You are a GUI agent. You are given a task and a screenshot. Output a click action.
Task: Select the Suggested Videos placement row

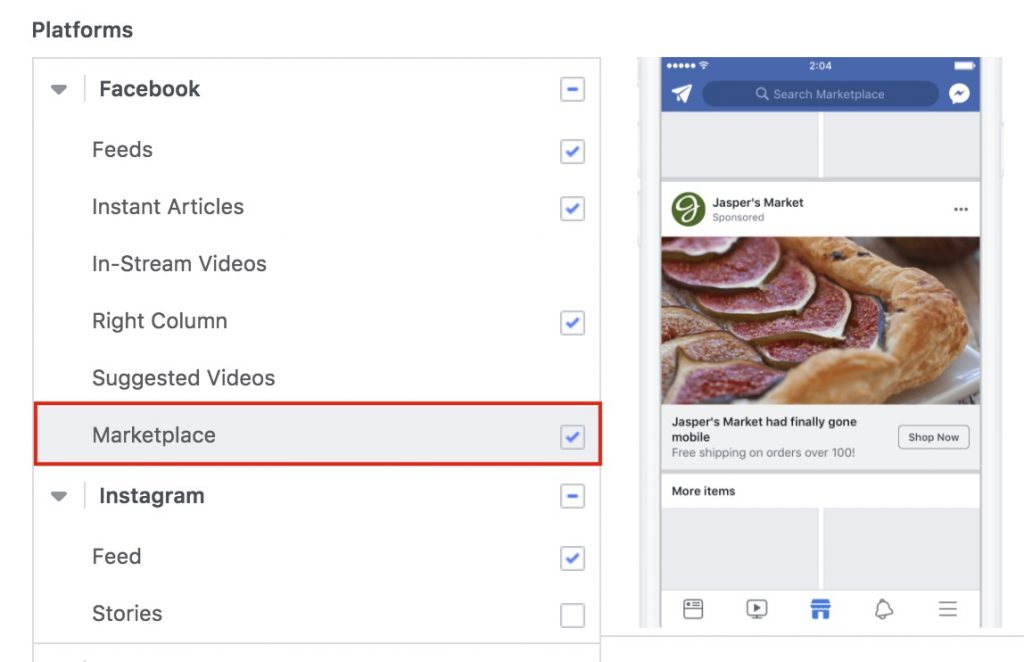[317, 377]
